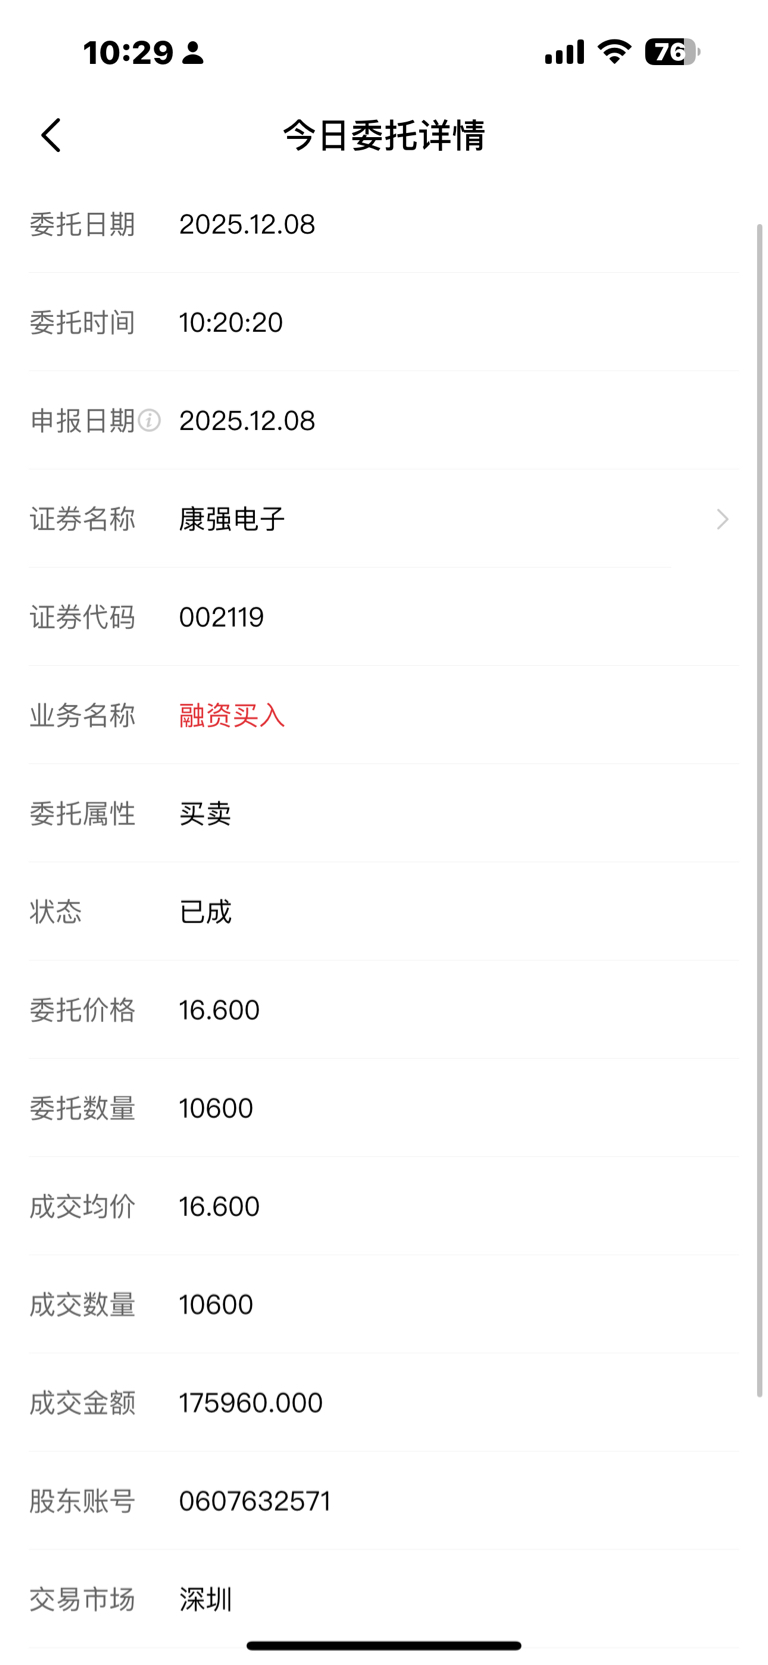Tap the 今日委托详情 page title
This screenshot has width=768, height=1665.
pos(384,135)
